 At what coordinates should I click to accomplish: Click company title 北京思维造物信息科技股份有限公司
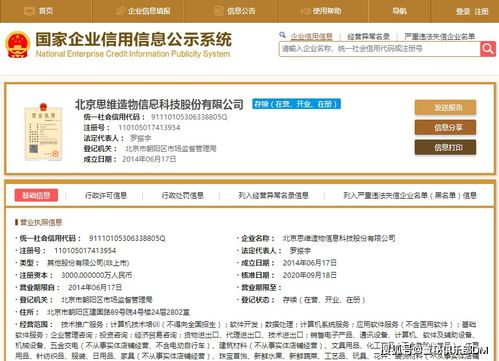pos(159,104)
